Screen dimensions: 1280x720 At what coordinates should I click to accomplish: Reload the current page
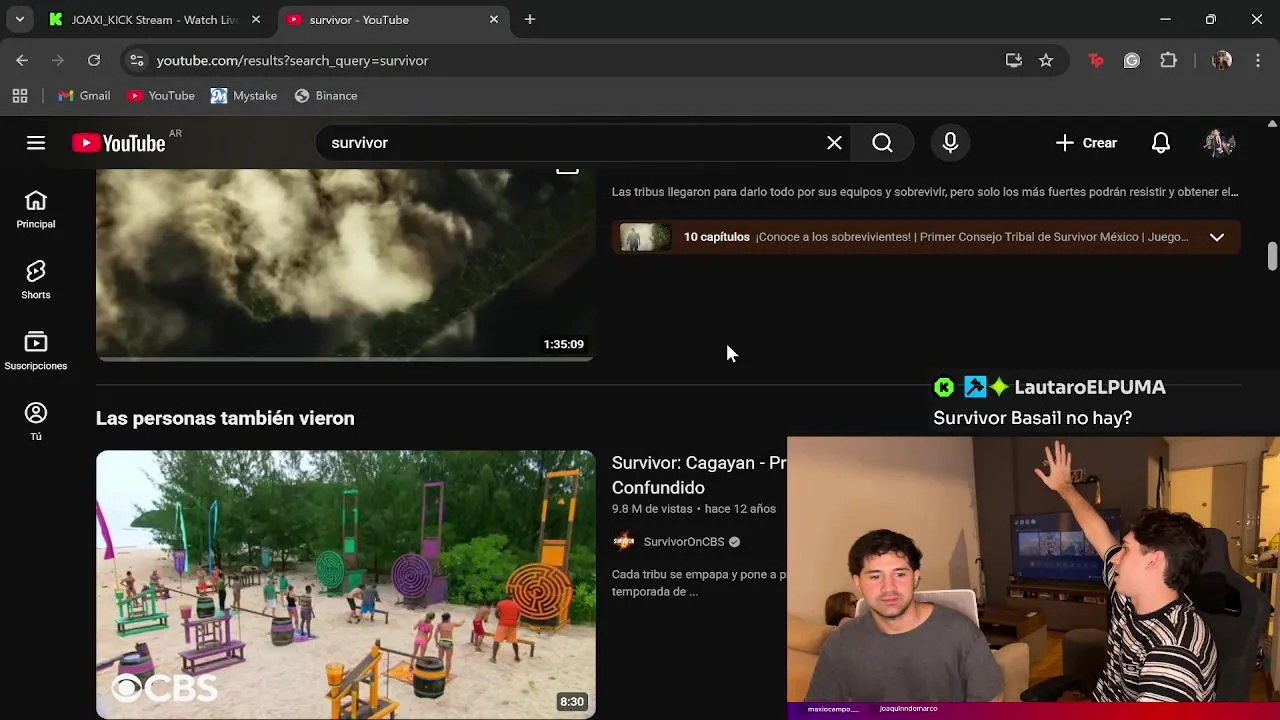click(x=94, y=61)
